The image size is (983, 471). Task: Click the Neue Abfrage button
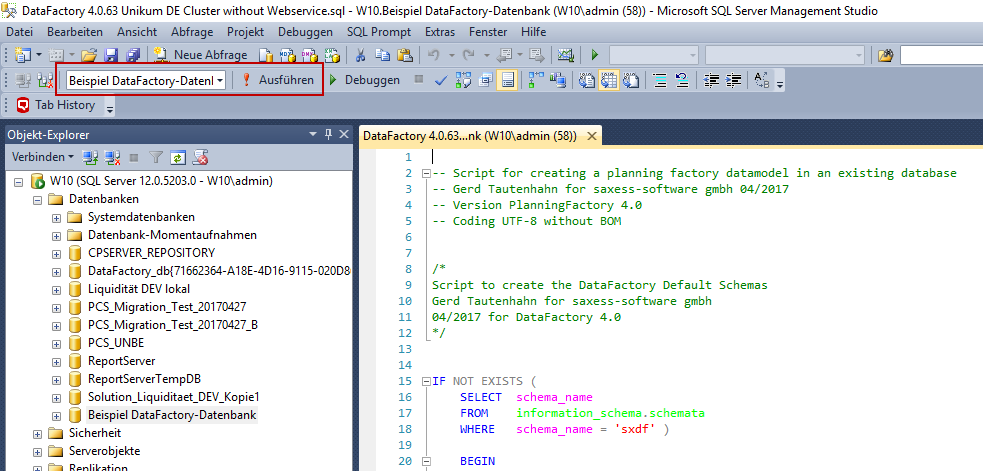click(x=200, y=54)
